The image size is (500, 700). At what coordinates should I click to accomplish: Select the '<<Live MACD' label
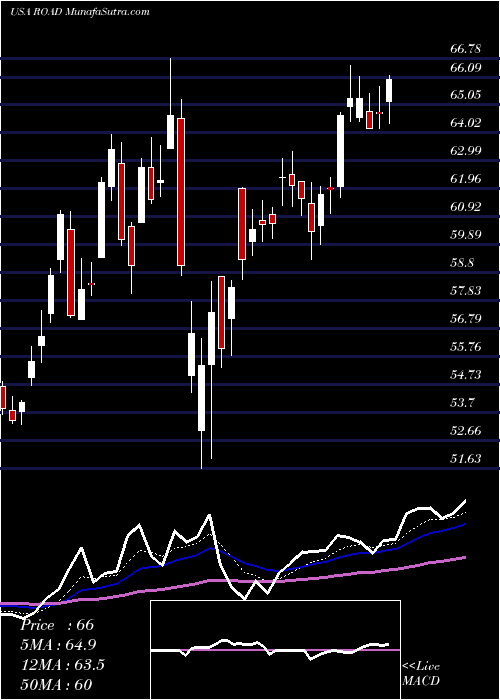click(421, 673)
